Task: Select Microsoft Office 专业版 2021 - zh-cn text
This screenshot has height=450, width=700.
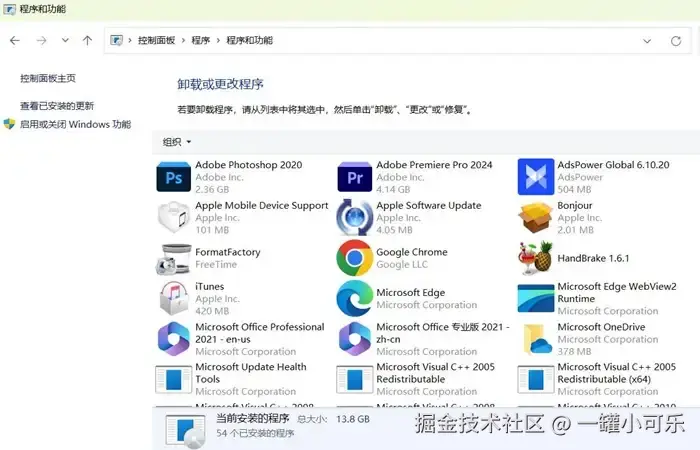Action: tap(443, 333)
